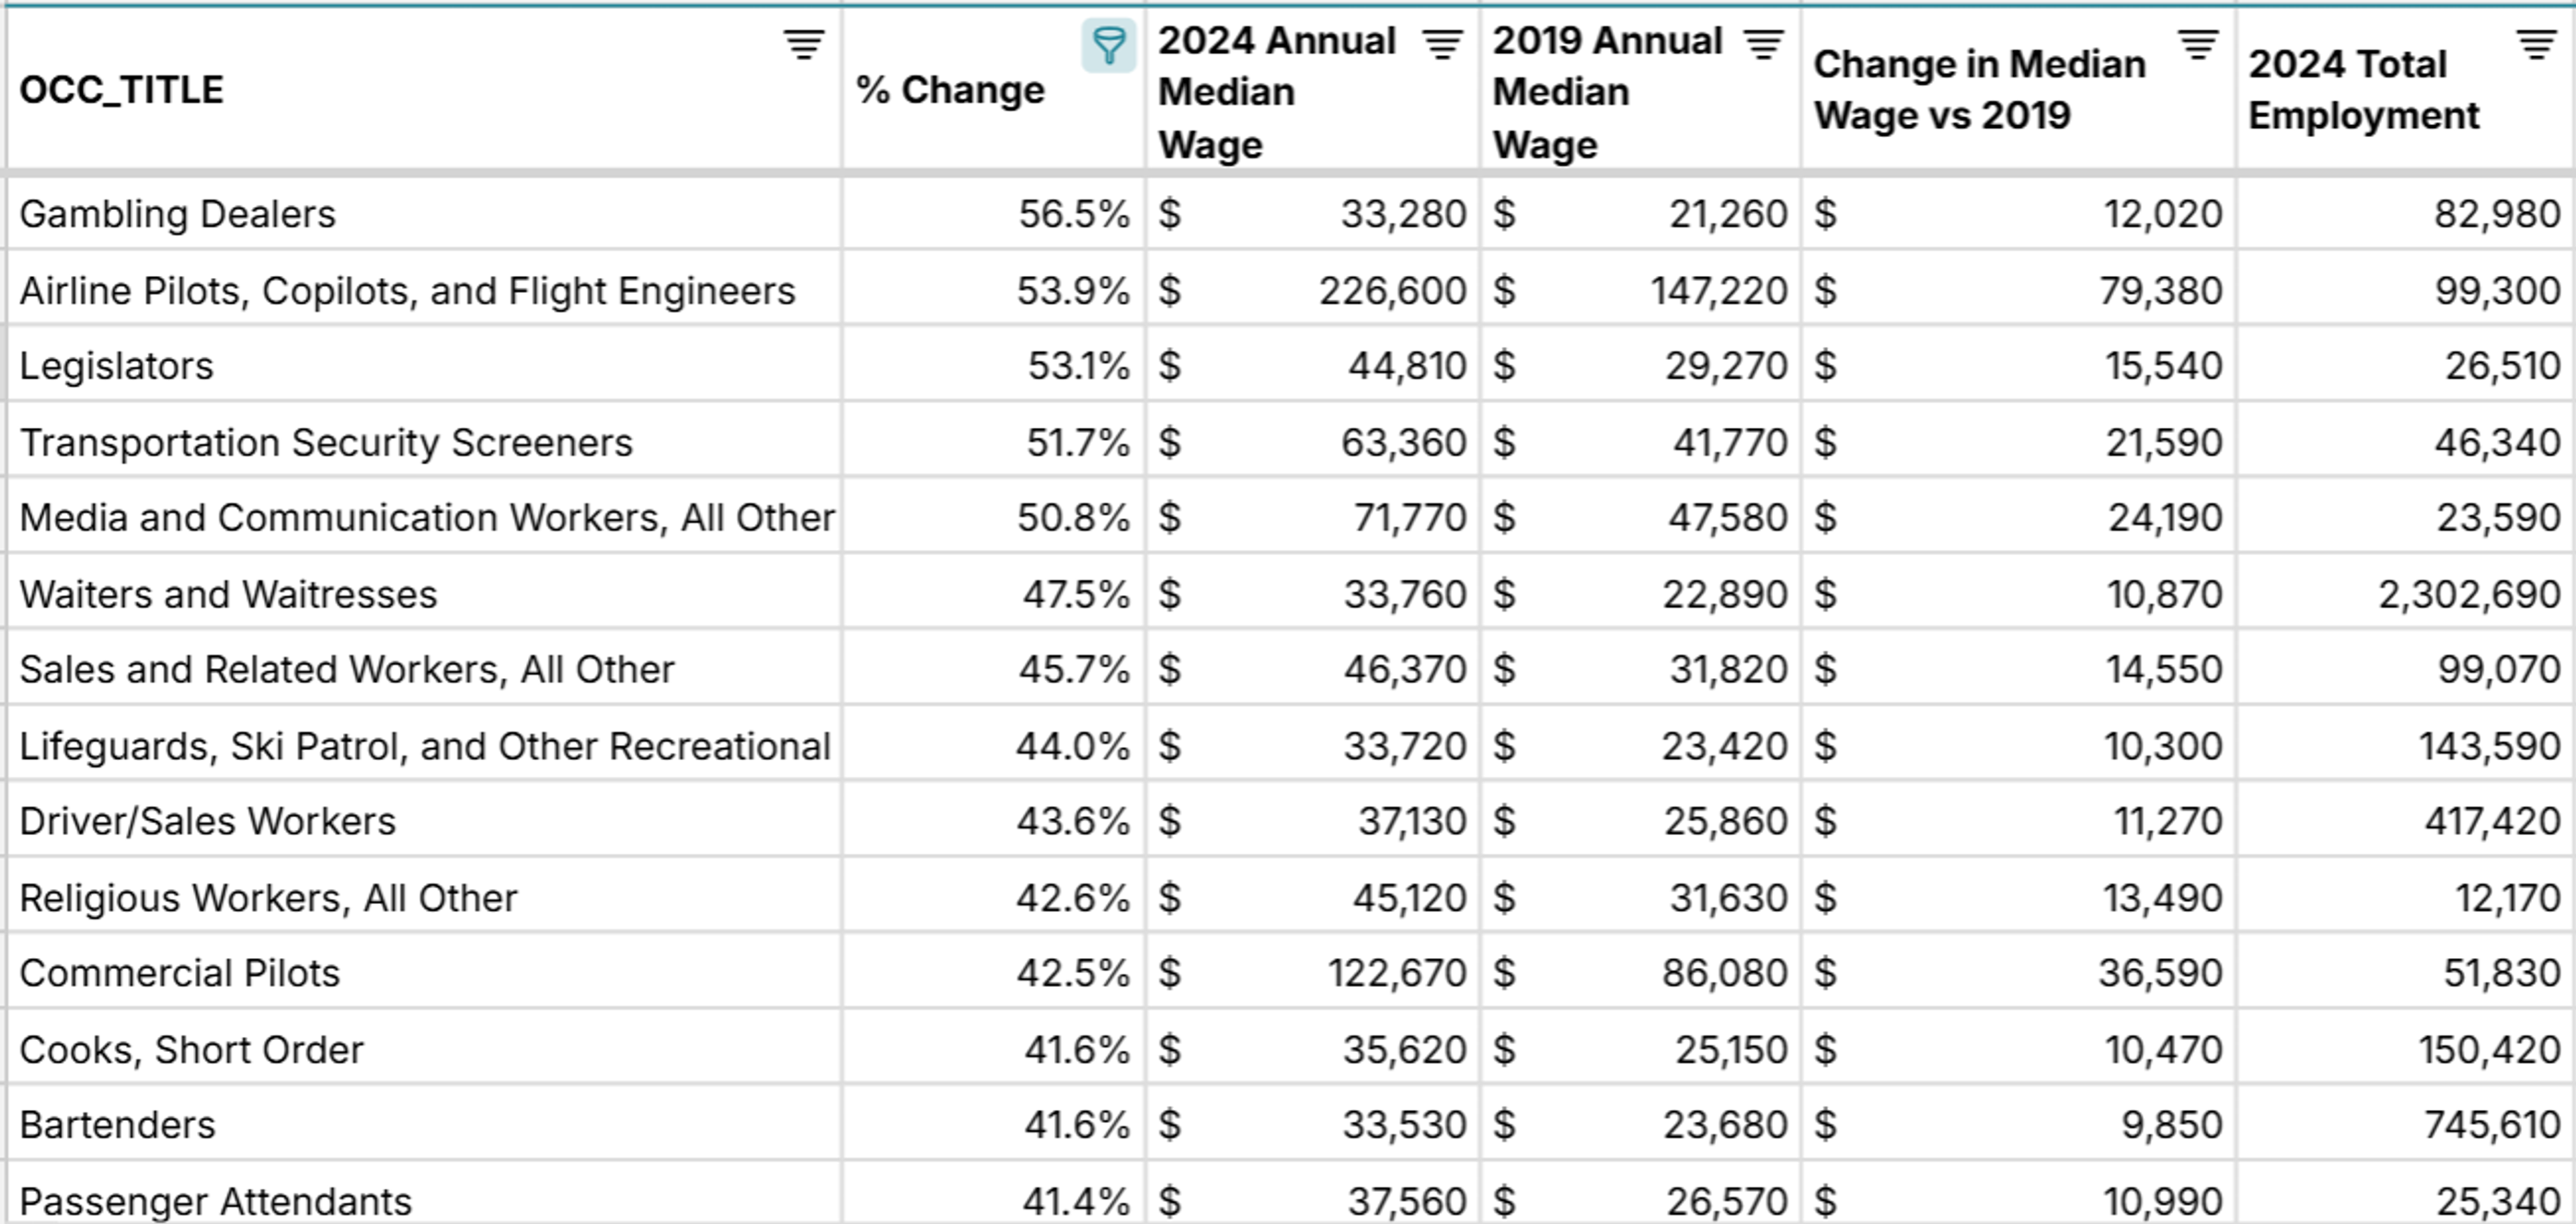
Task: Open filter options for 2024 Annual Median Wage
Action: (x=1440, y=42)
